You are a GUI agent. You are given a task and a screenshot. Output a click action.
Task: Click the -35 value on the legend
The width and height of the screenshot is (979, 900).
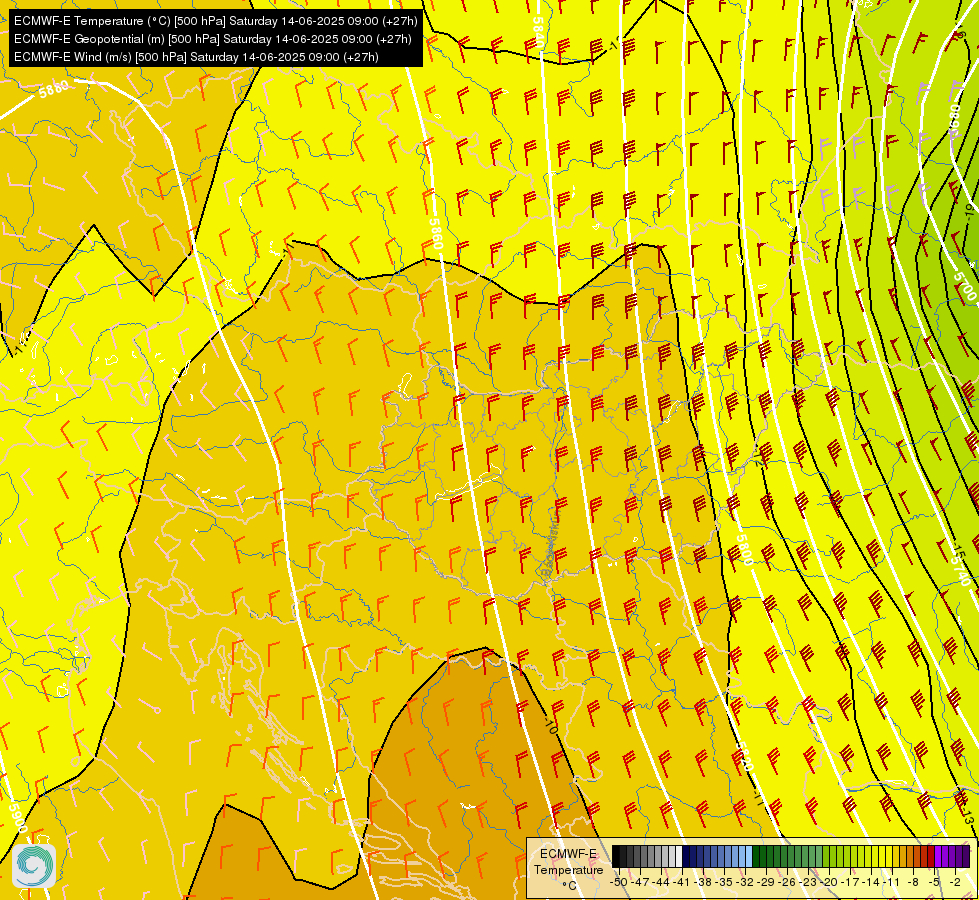724,882
